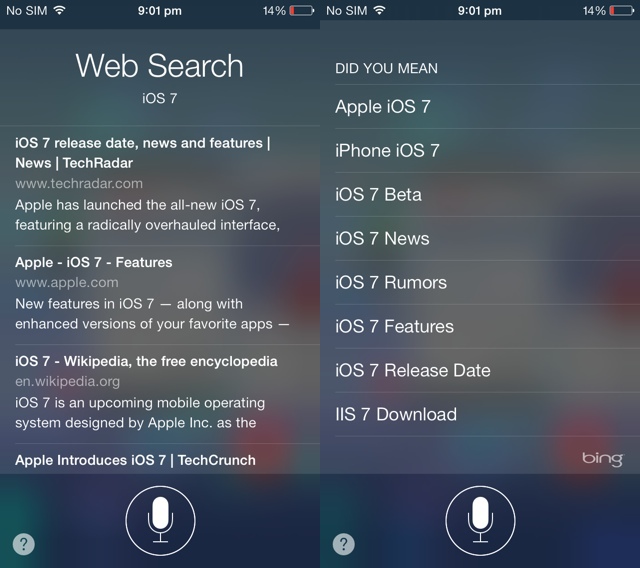Tap the Siri microphone on Web Search screen
Image resolution: width=640 pixels, height=568 pixels.
pyautogui.click(x=160, y=521)
